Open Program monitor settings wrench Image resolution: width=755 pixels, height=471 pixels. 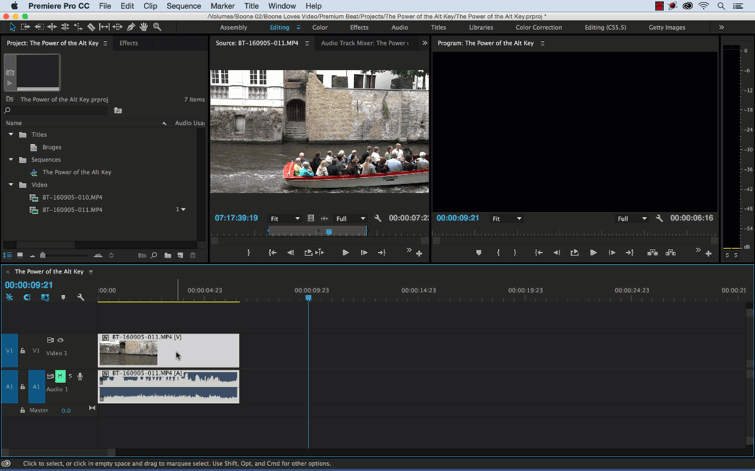tap(659, 218)
